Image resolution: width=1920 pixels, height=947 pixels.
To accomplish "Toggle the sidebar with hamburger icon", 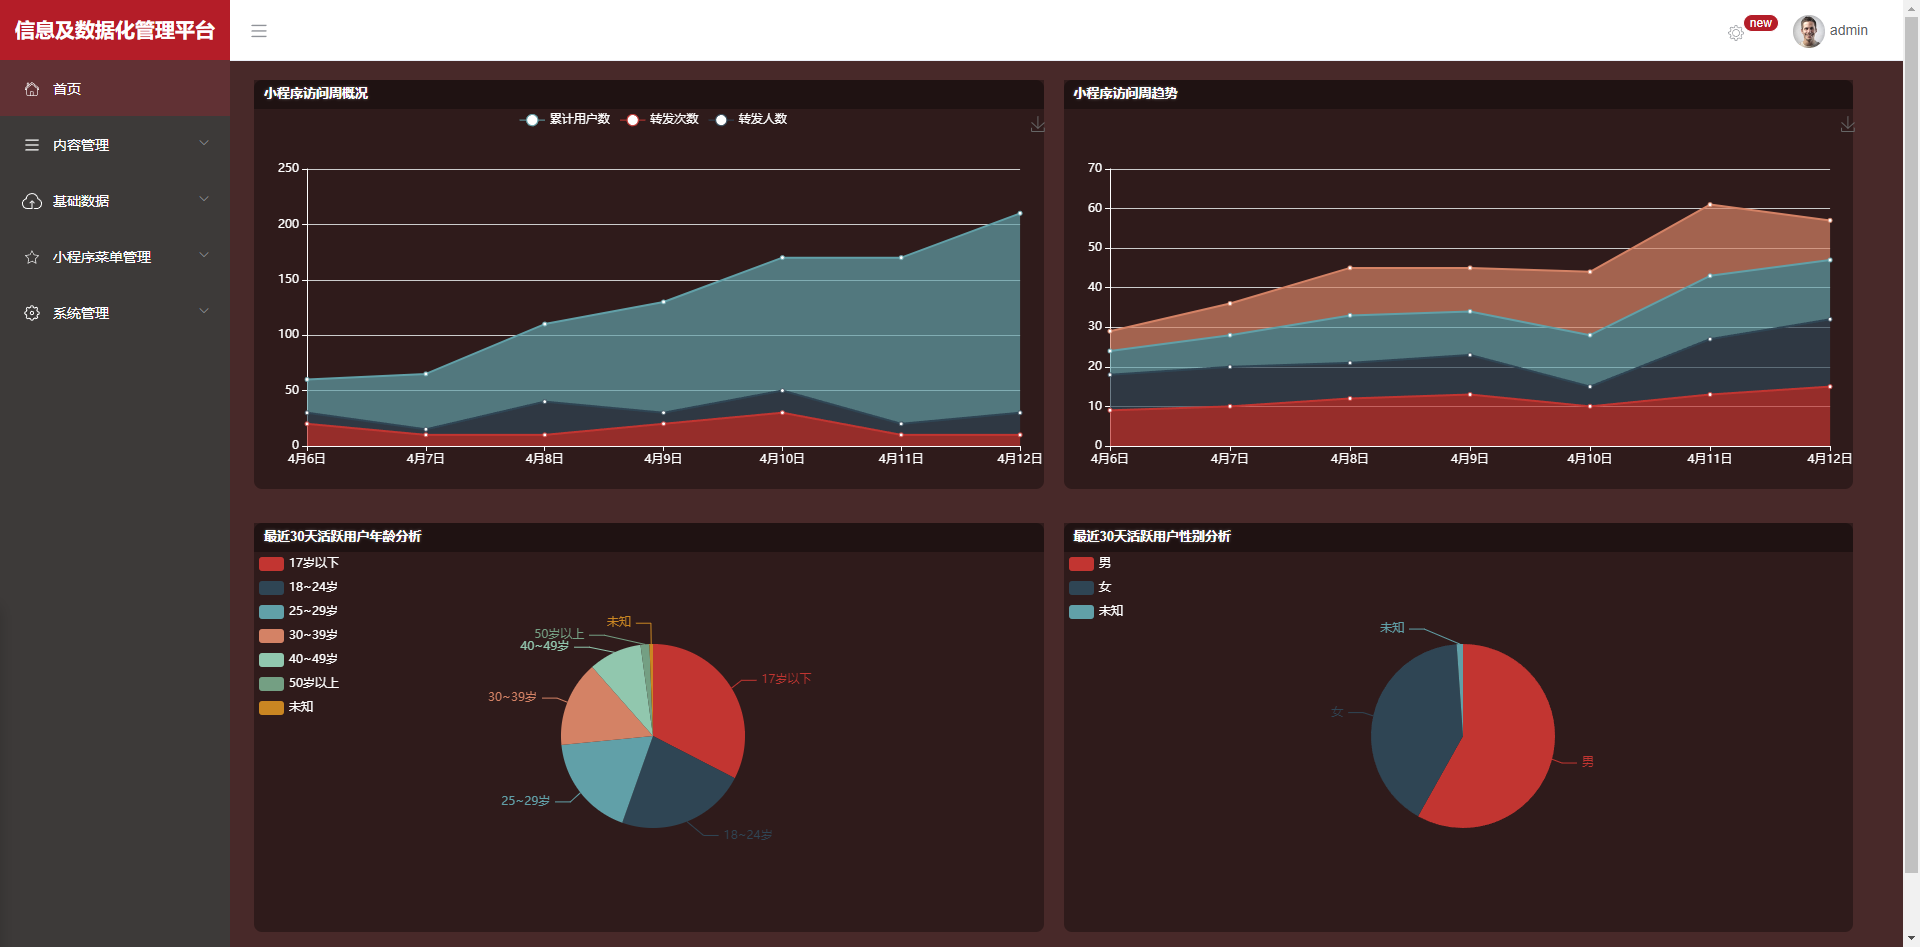I will pyautogui.click(x=259, y=31).
